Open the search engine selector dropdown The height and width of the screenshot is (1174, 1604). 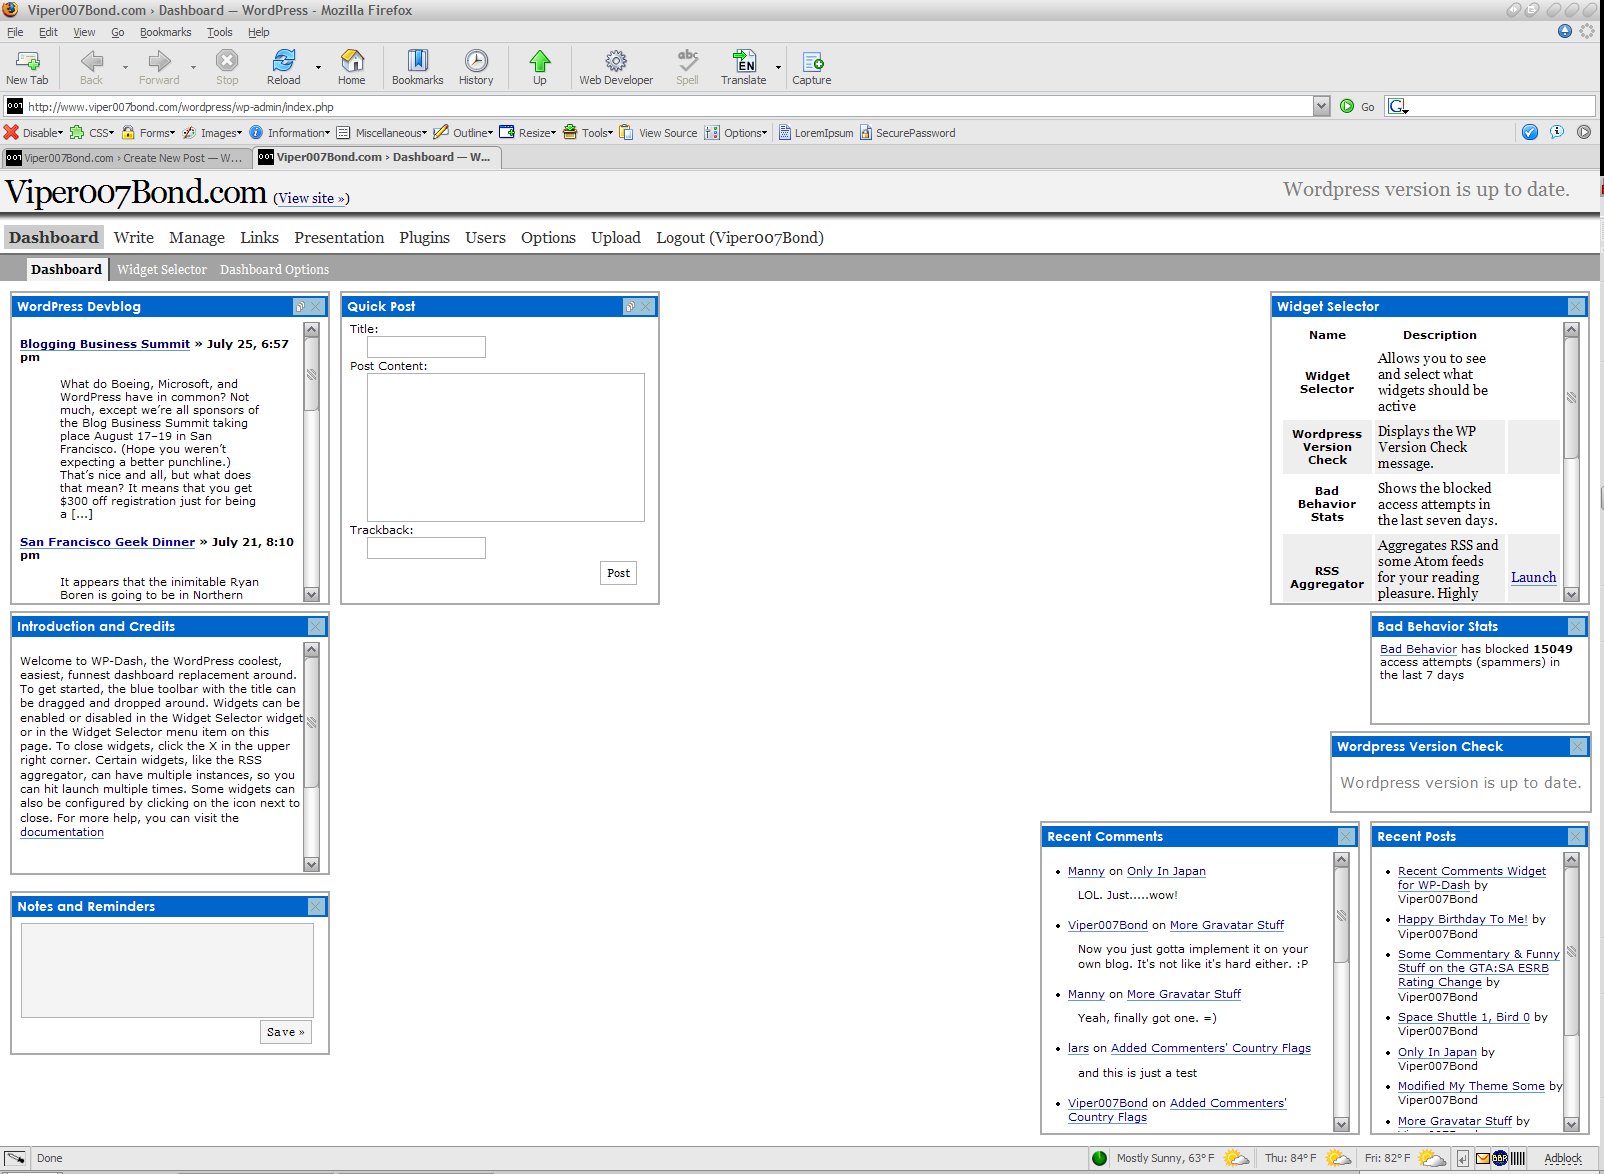pyautogui.click(x=1398, y=106)
